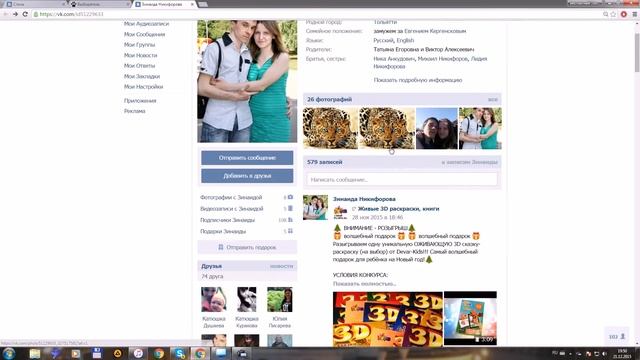Image resolution: width=640 pixels, height=360 pixels.
Task: Open friend Катюшка Курмова avatar
Action: (247, 299)
